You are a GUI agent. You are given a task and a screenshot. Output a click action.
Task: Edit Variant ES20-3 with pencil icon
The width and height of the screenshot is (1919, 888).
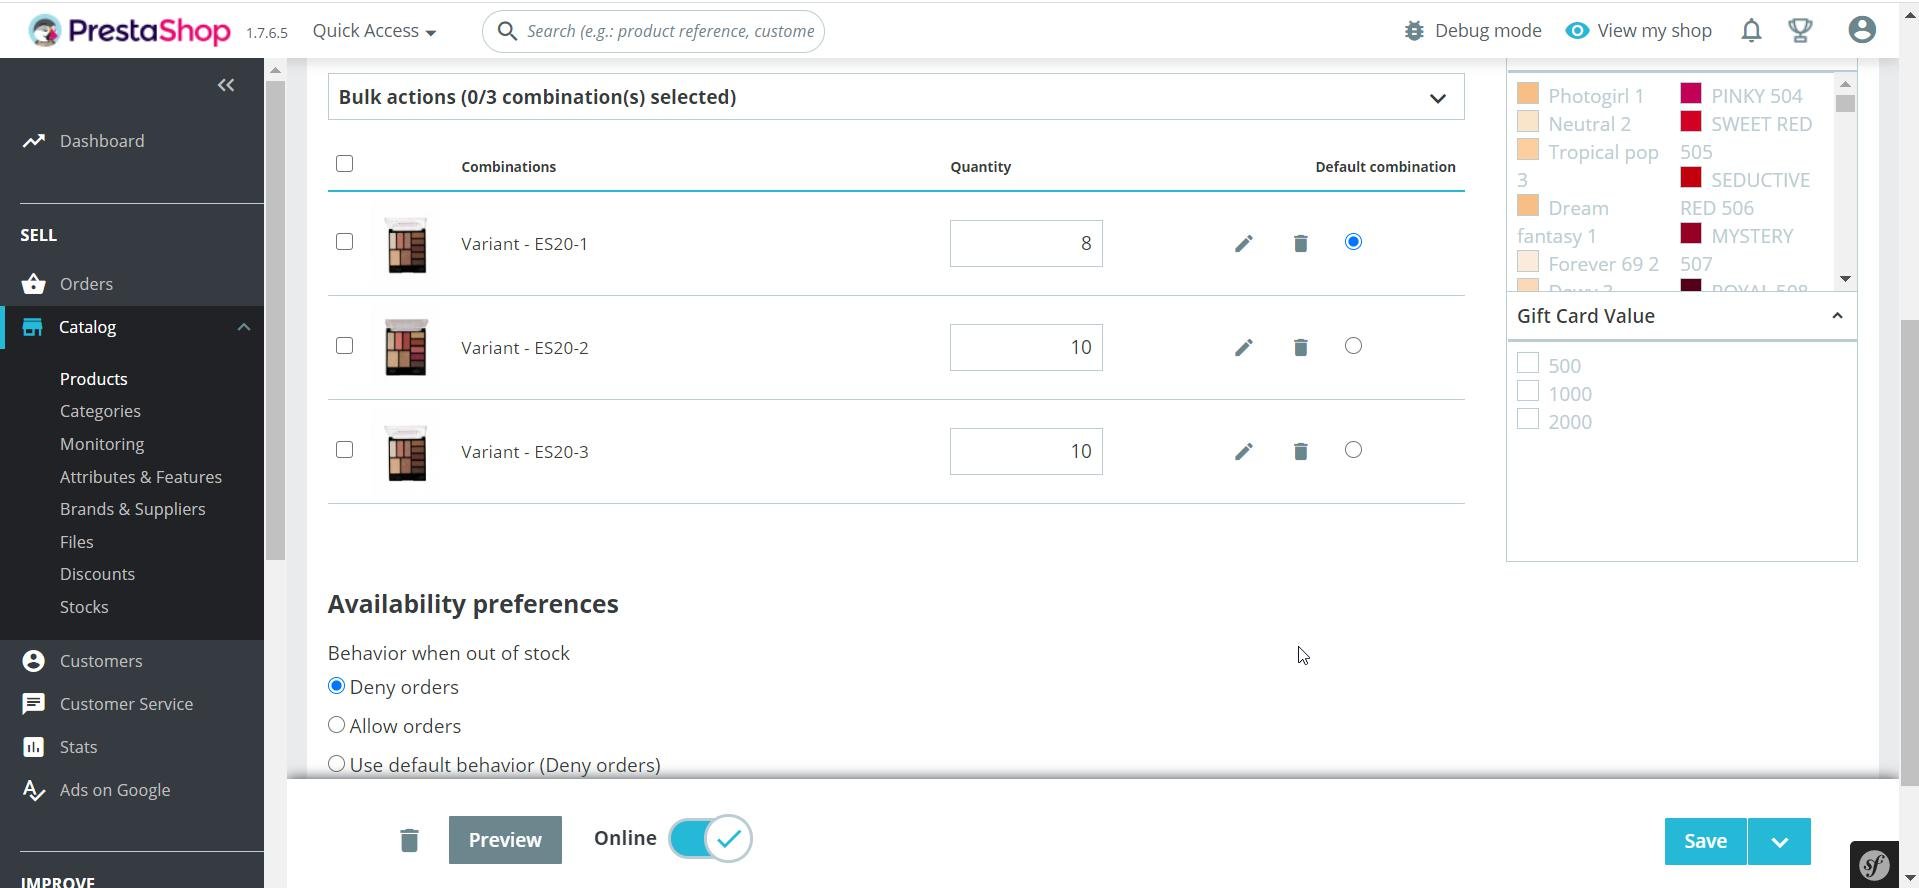pos(1243,452)
